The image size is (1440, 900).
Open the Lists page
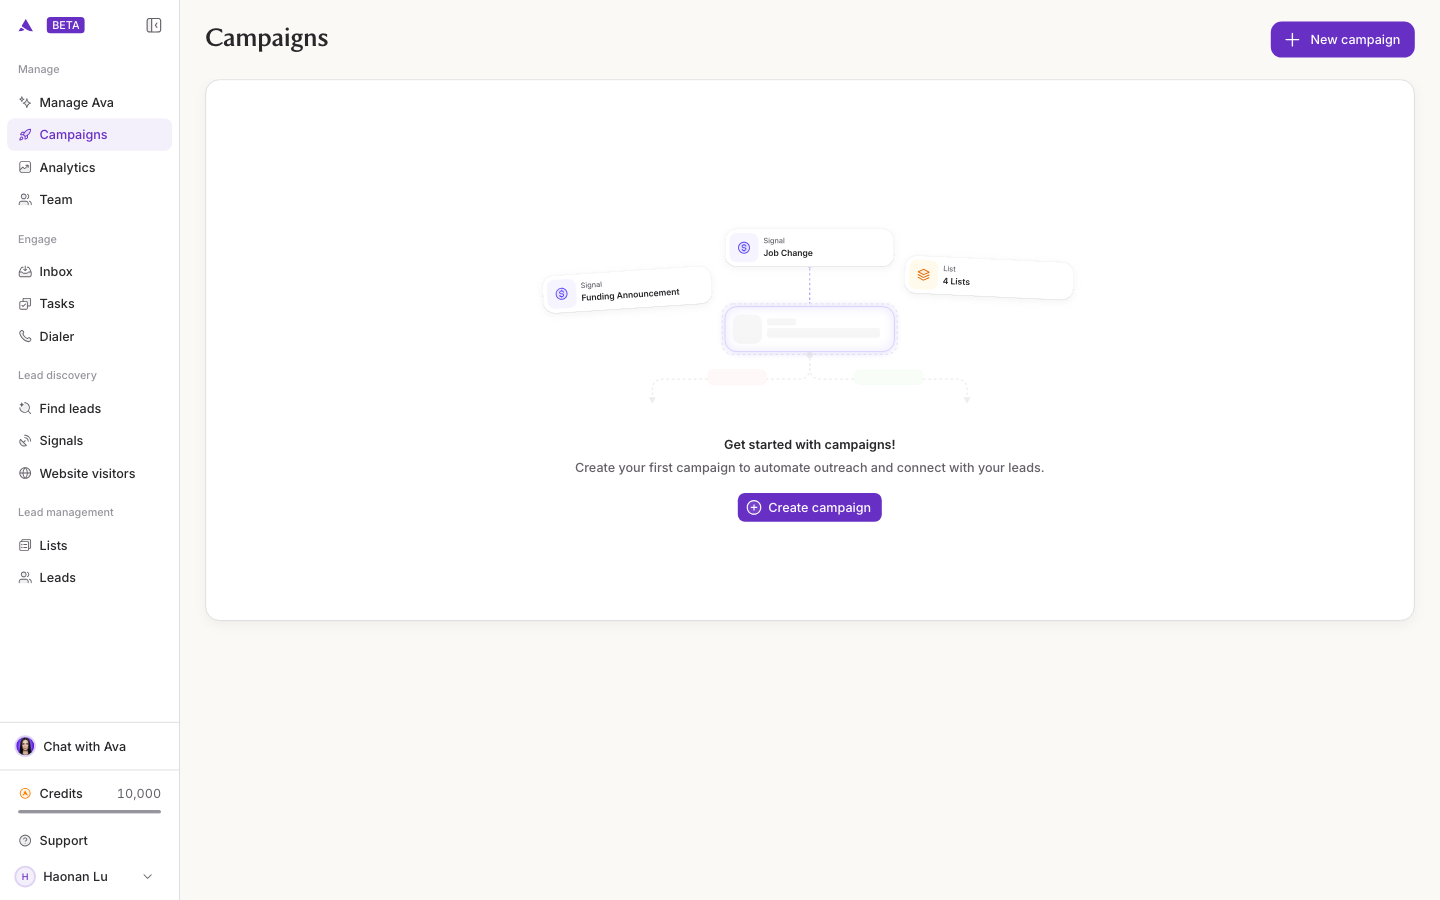pyautogui.click(x=89, y=545)
